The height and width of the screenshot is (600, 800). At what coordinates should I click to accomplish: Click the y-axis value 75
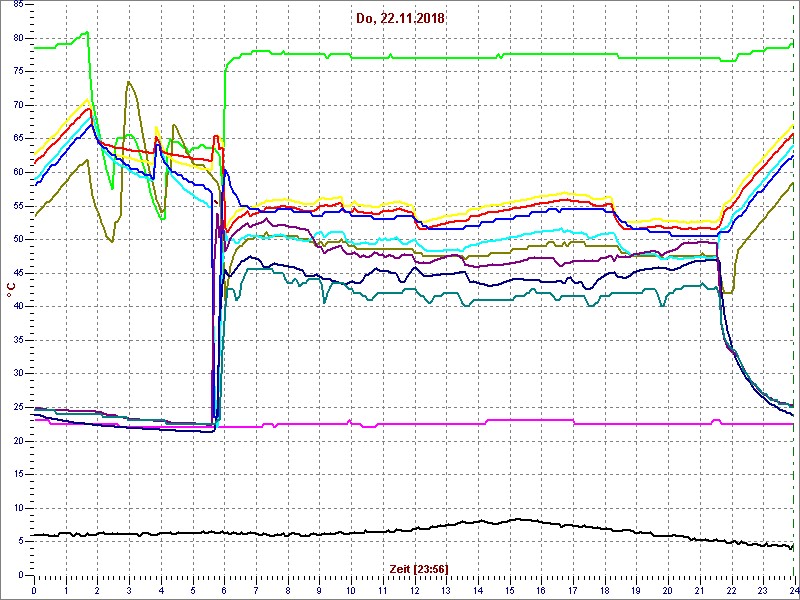click(17, 72)
